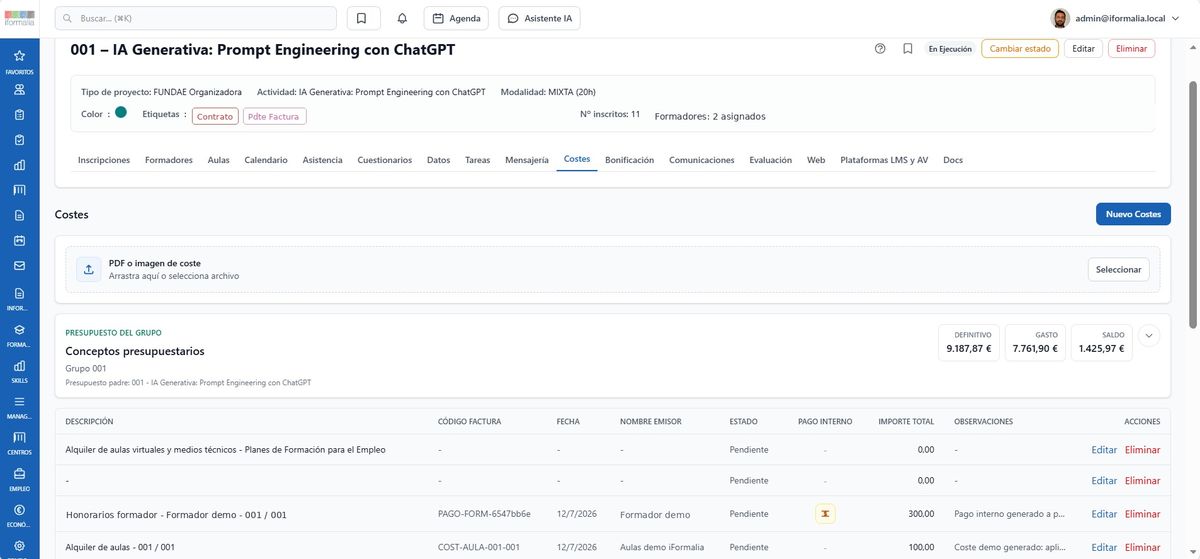This screenshot has width=1200, height=559.
Task: Delete the Alquiler de aulas - 001 row
Action: (1143, 547)
